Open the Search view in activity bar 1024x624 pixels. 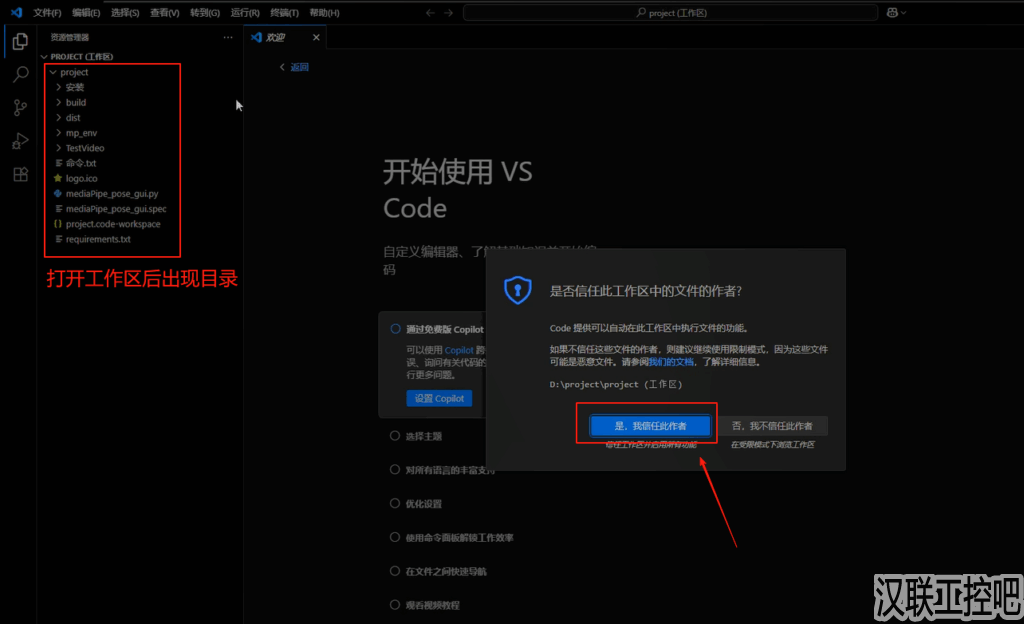point(20,74)
